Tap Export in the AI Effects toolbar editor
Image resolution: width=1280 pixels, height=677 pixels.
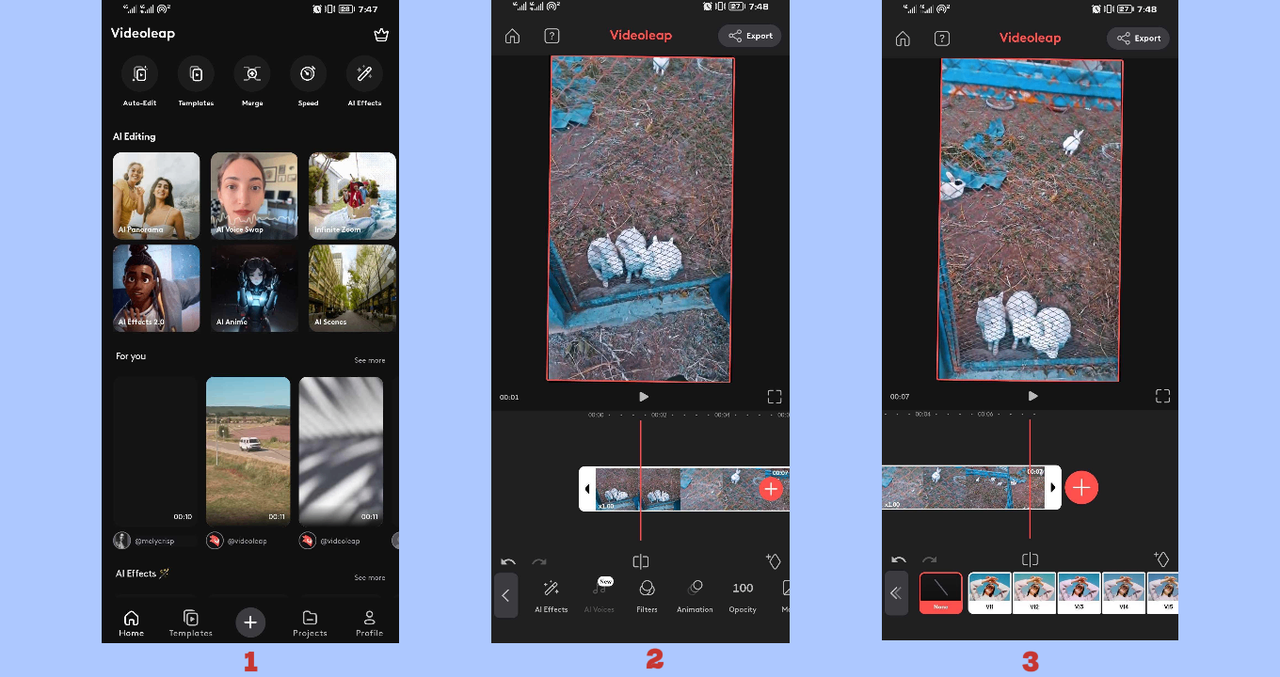click(750, 36)
